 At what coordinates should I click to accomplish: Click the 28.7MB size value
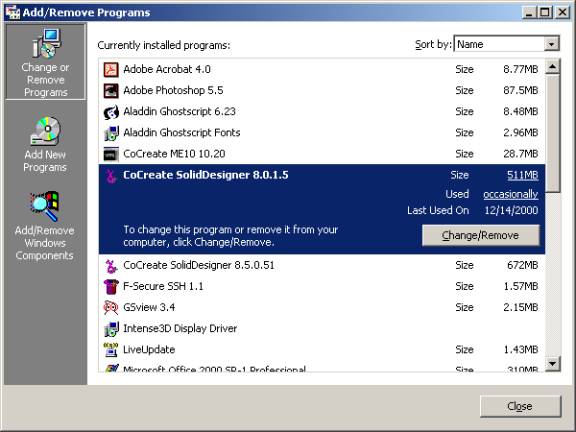(521, 154)
